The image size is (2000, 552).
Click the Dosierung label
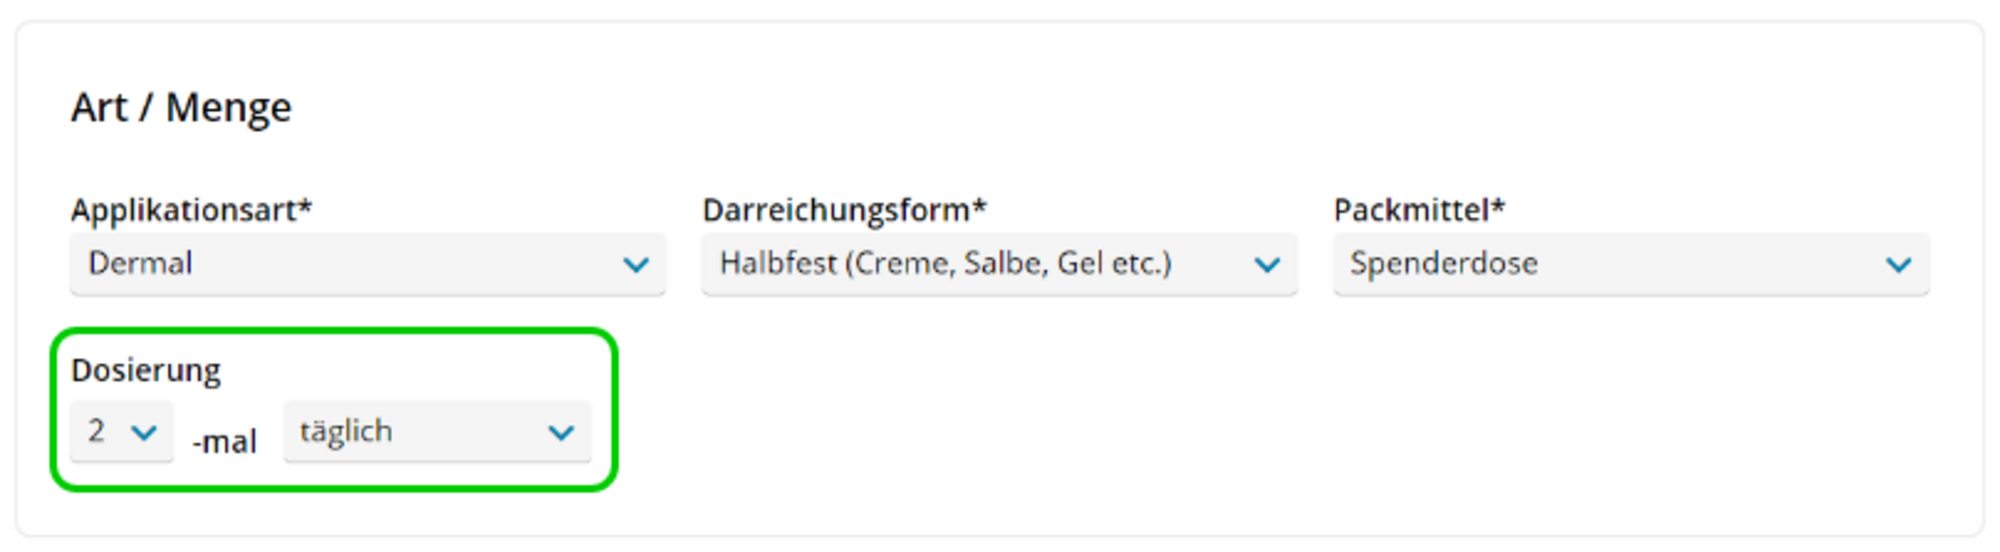pyautogui.click(x=146, y=371)
